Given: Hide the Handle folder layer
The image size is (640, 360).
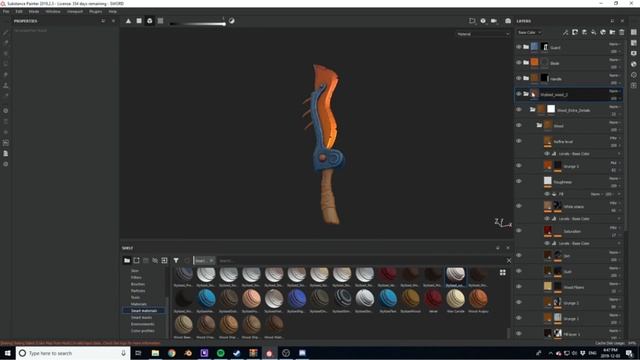Looking at the screenshot, I should pos(518,78).
